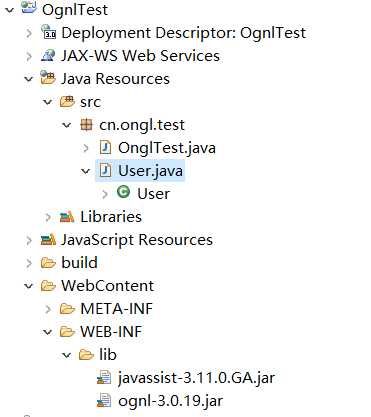Select ognl-3.0.19.jar in lib
The width and height of the screenshot is (371, 417).
(170, 401)
